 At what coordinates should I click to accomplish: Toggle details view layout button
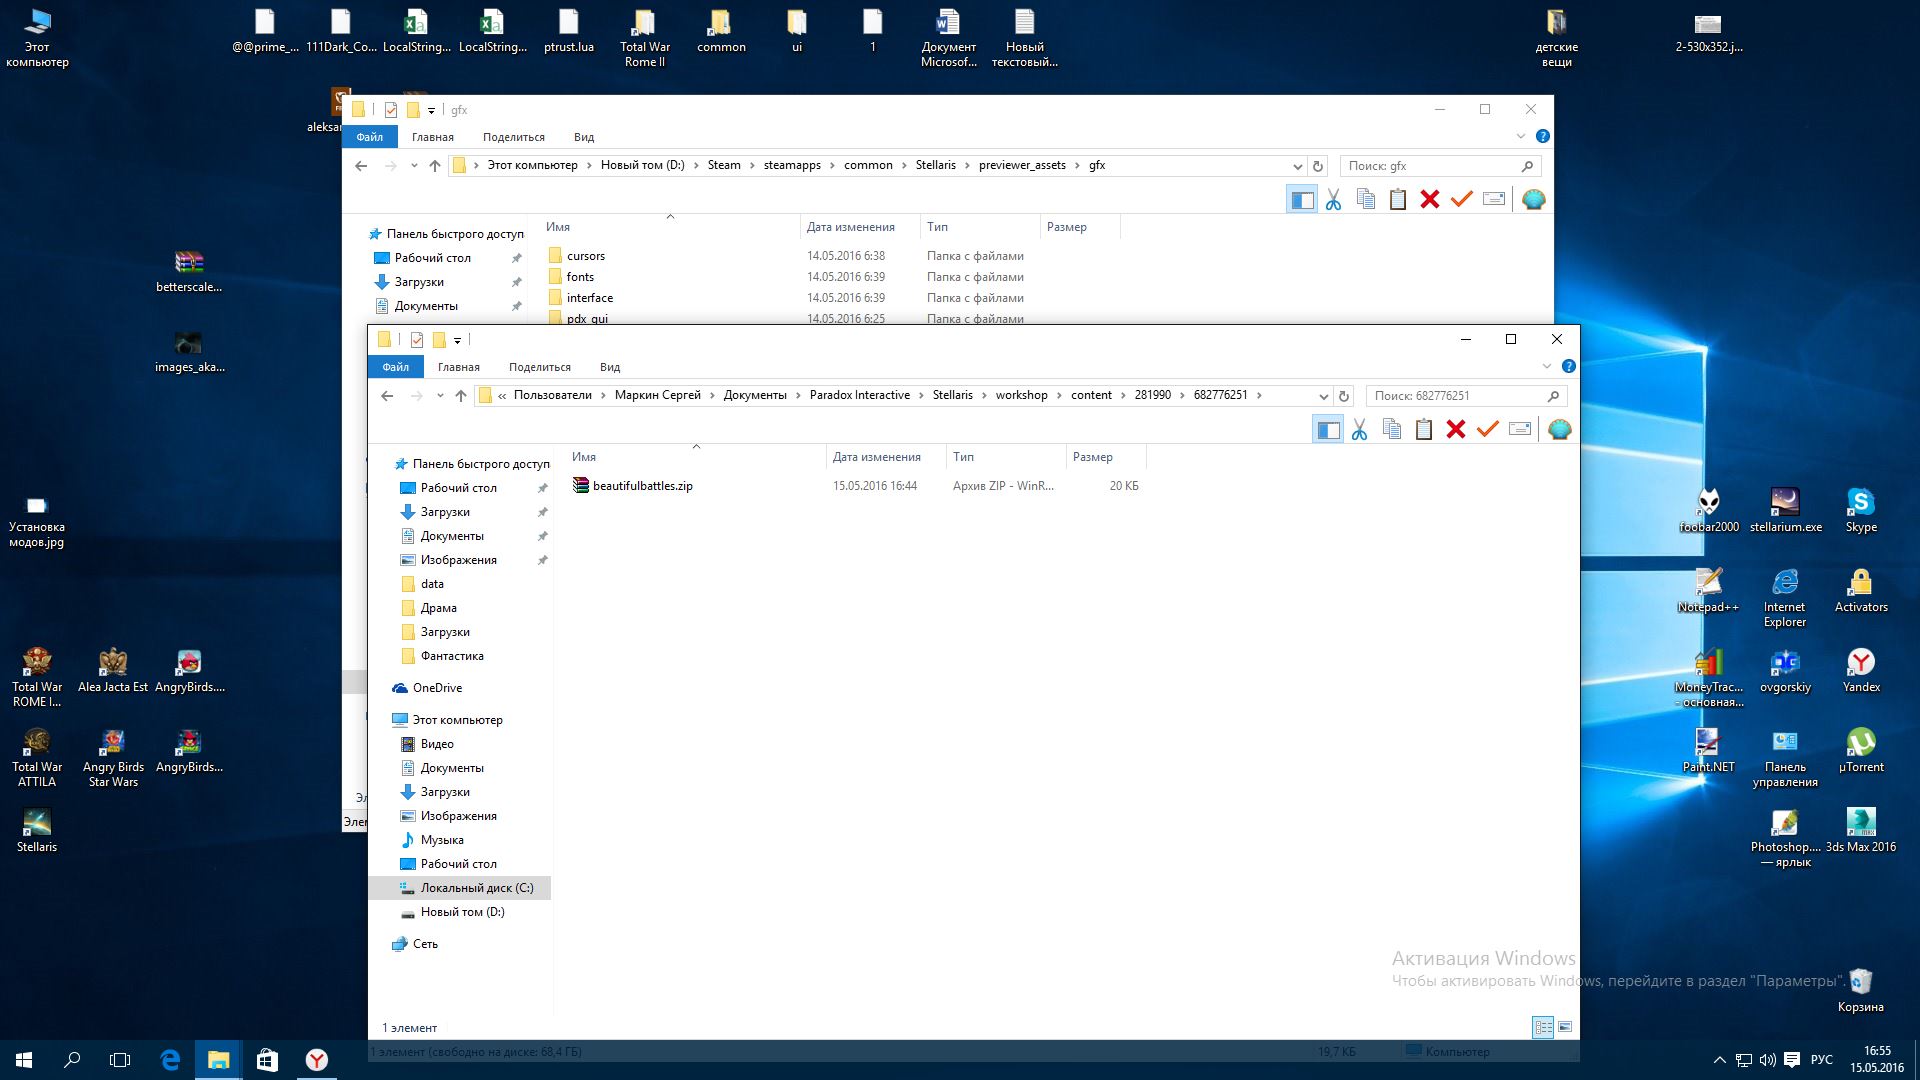click(1542, 1027)
